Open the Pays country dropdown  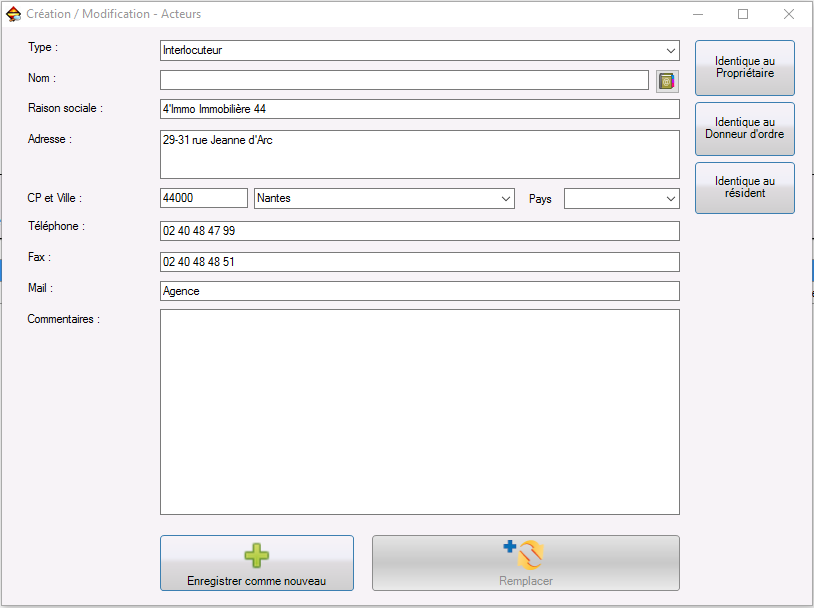click(621, 198)
